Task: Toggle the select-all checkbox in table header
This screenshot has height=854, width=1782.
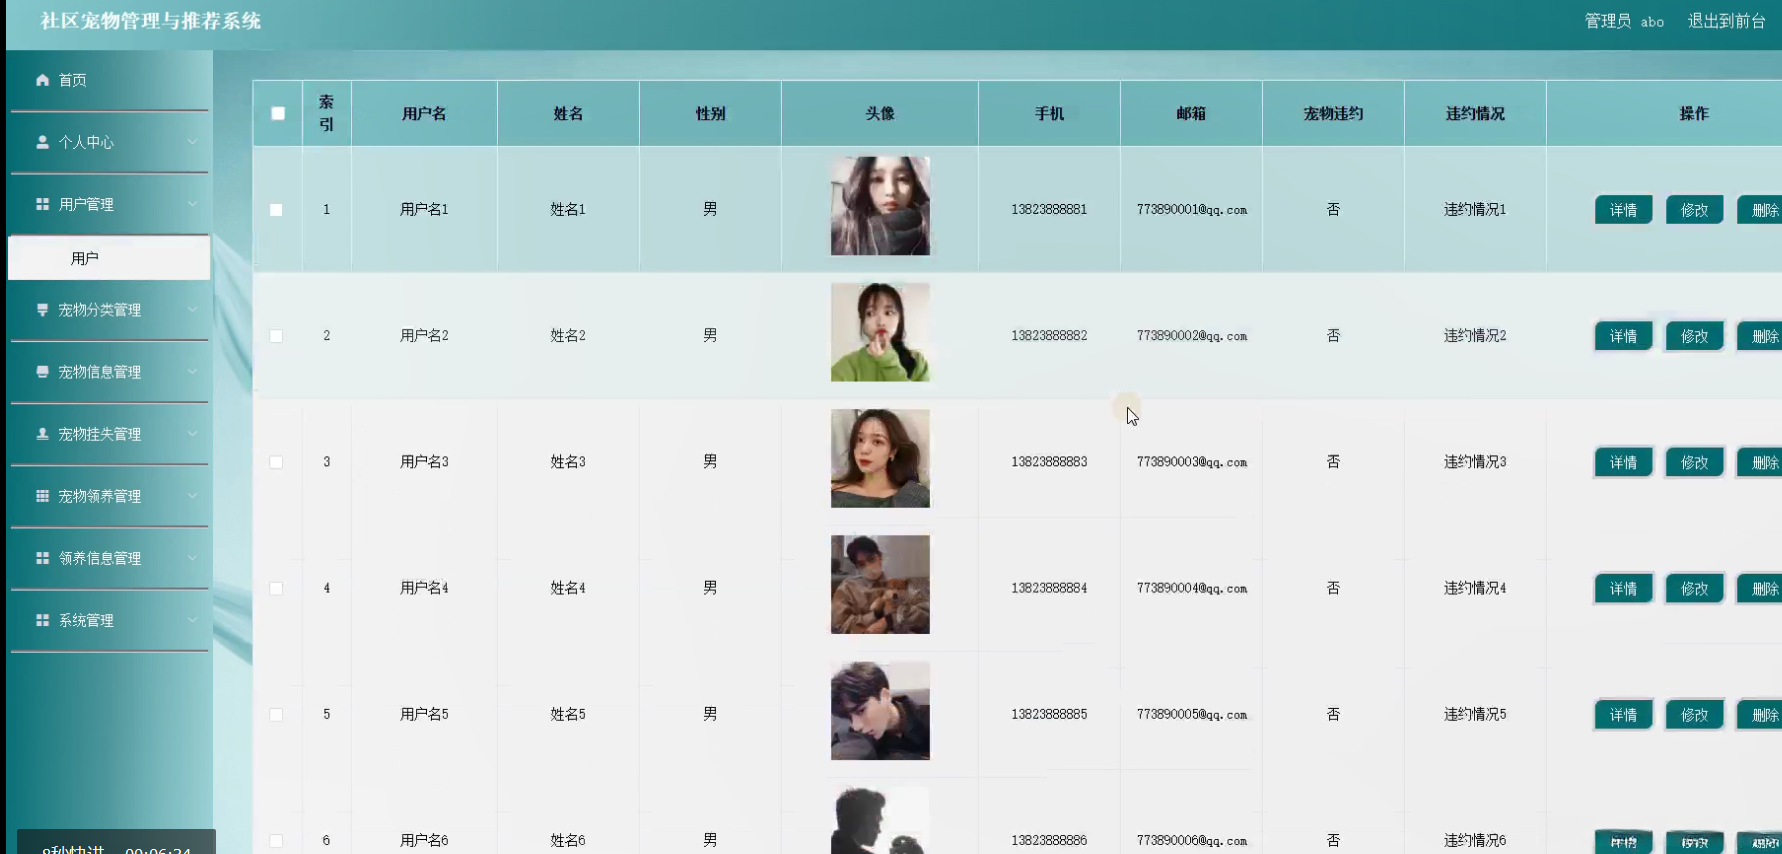Action: [278, 113]
